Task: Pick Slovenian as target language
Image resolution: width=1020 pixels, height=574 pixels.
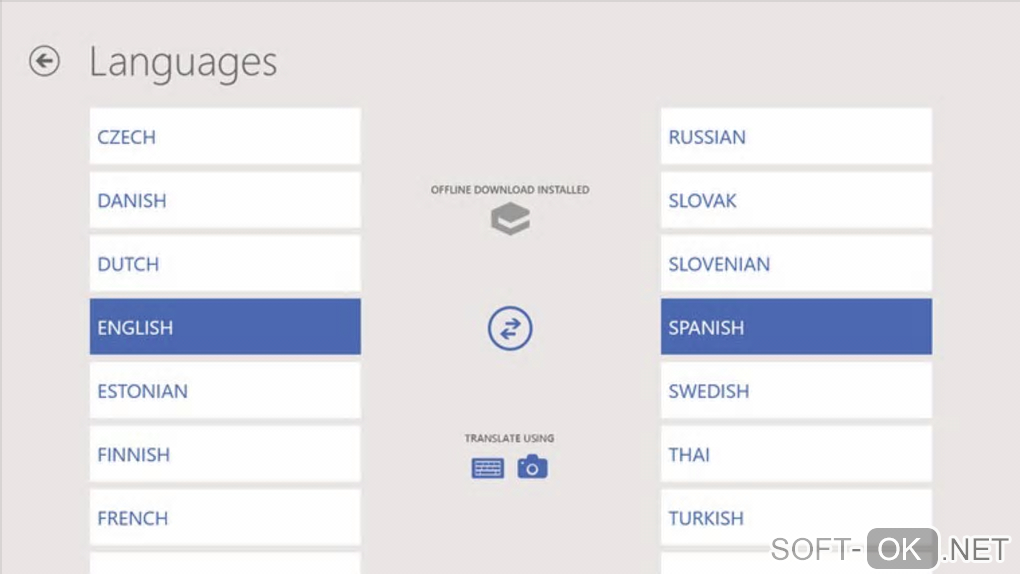Action: pos(796,264)
